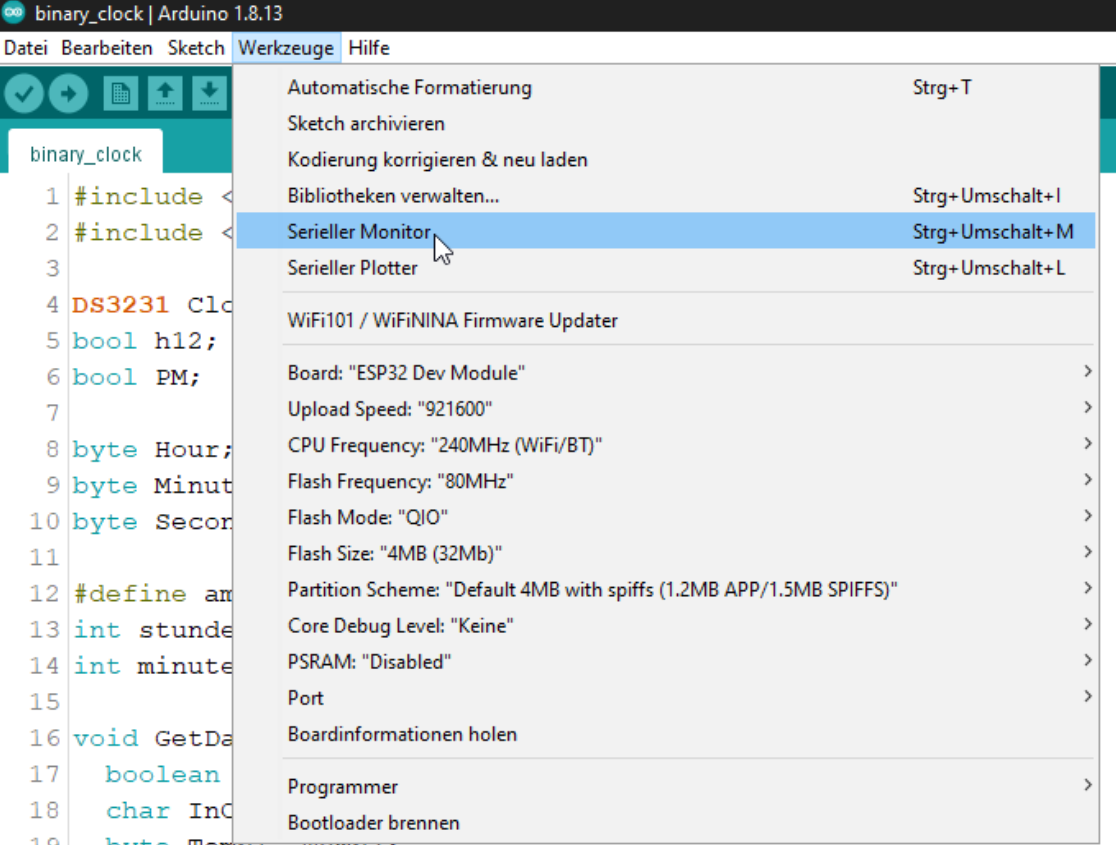Image resolution: width=1116 pixels, height=845 pixels.
Task: Open Bibliotheken verwalten... entry
Action: pyautogui.click(x=393, y=196)
